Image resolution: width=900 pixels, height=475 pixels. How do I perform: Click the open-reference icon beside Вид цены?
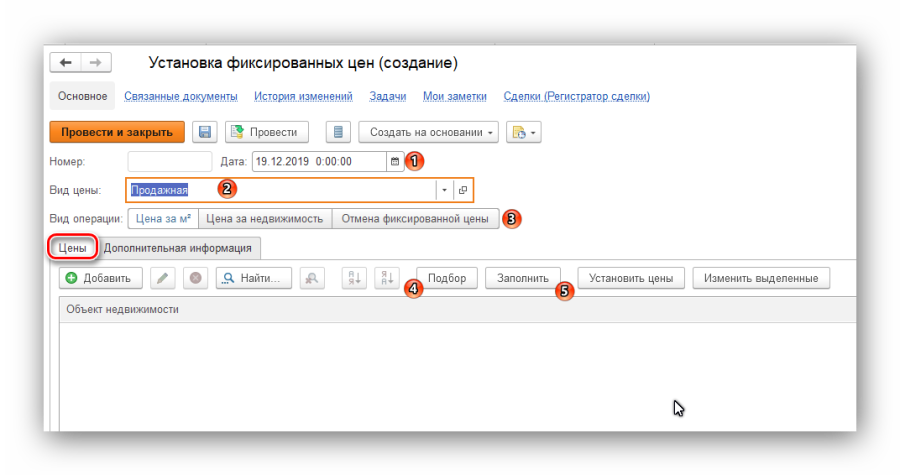[462, 190]
